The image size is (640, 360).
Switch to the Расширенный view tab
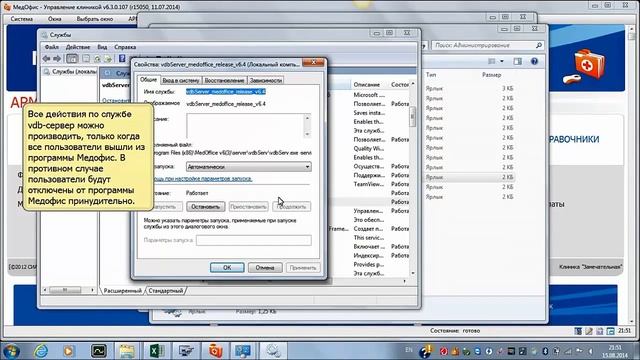[122, 291]
